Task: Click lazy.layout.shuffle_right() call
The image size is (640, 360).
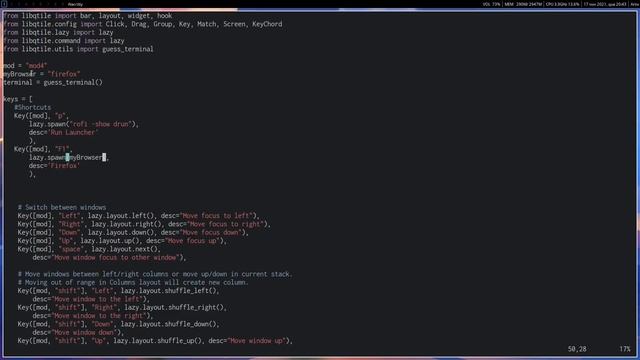Action: pyautogui.click(x=173, y=308)
